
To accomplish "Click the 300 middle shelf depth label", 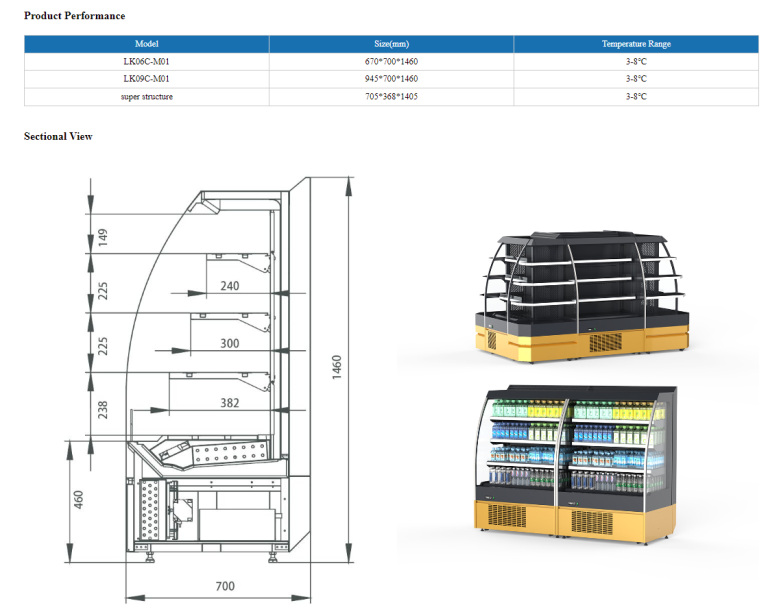I will 229,344.
